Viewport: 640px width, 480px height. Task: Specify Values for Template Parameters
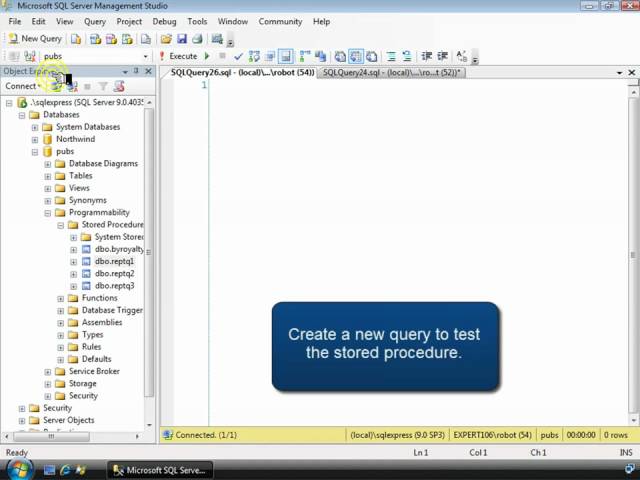462,56
